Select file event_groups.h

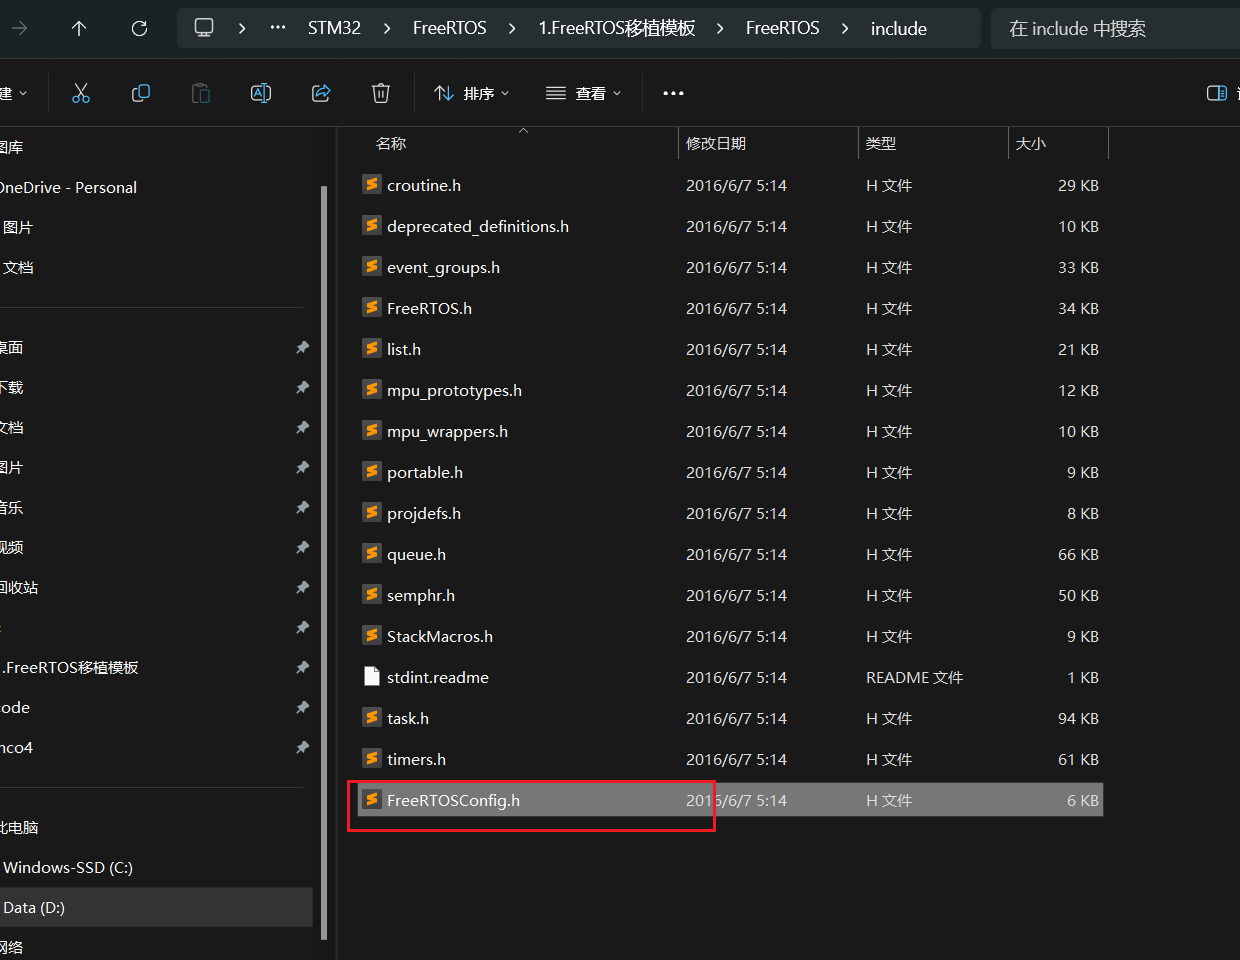443,267
